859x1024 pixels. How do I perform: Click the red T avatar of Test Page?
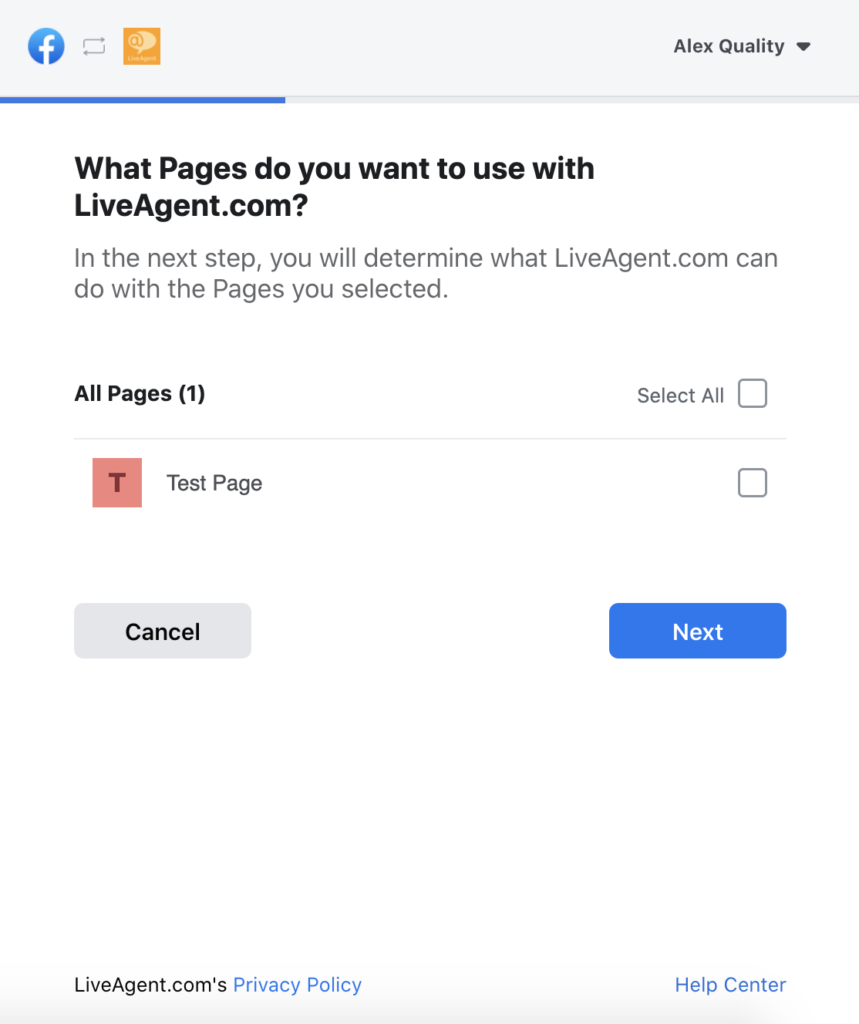tap(117, 483)
